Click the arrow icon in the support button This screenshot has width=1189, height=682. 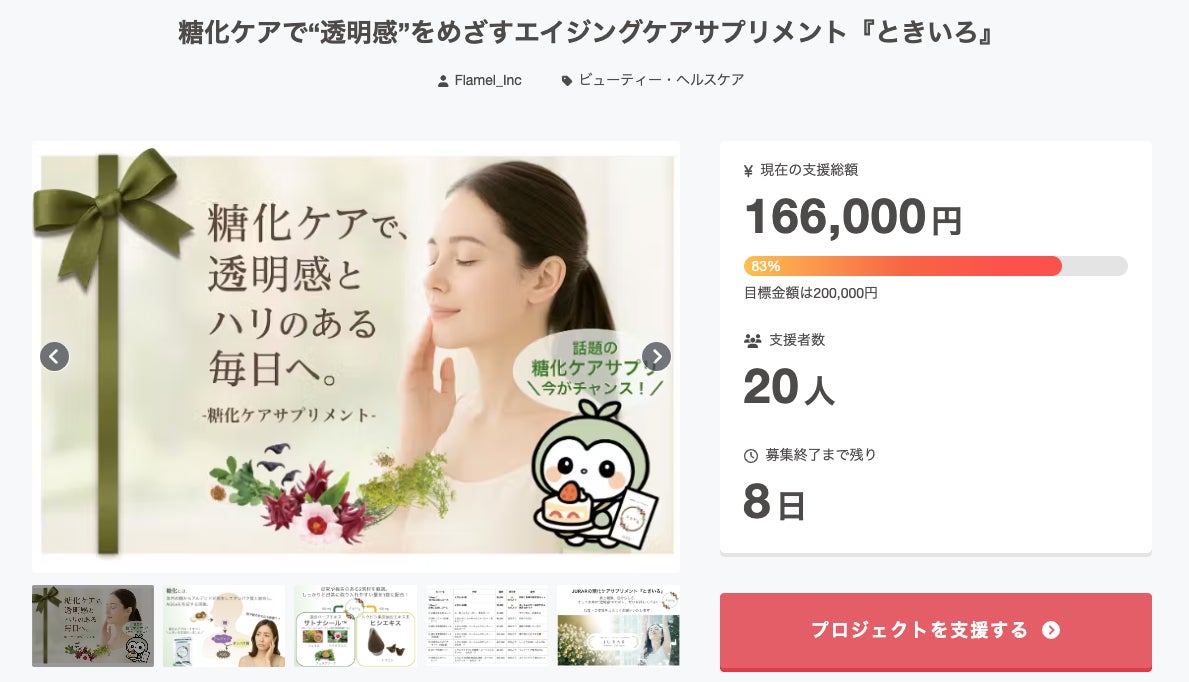click(x=1051, y=630)
